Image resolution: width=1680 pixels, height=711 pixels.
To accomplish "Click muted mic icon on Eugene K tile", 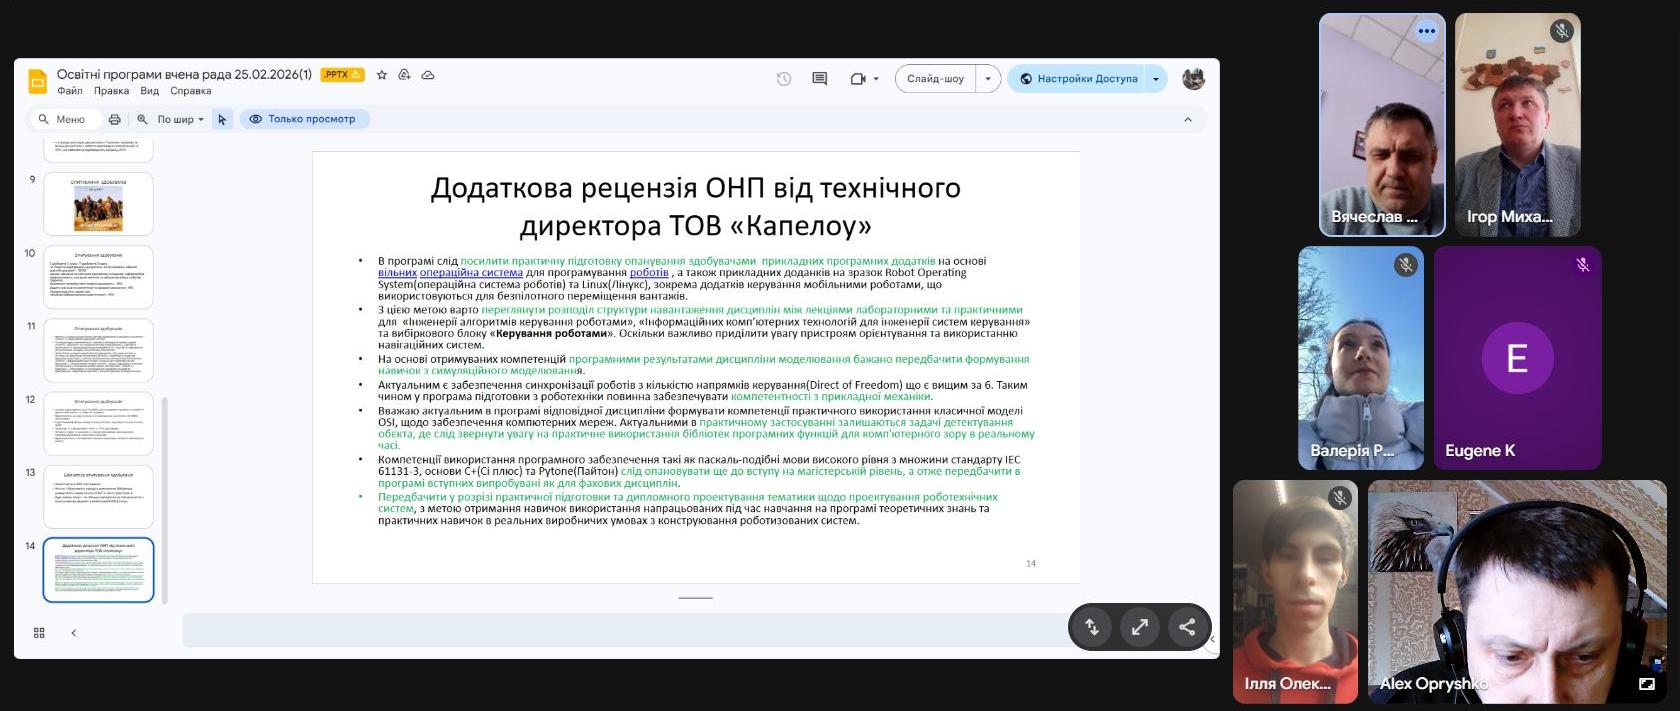I will (1583, 265).
